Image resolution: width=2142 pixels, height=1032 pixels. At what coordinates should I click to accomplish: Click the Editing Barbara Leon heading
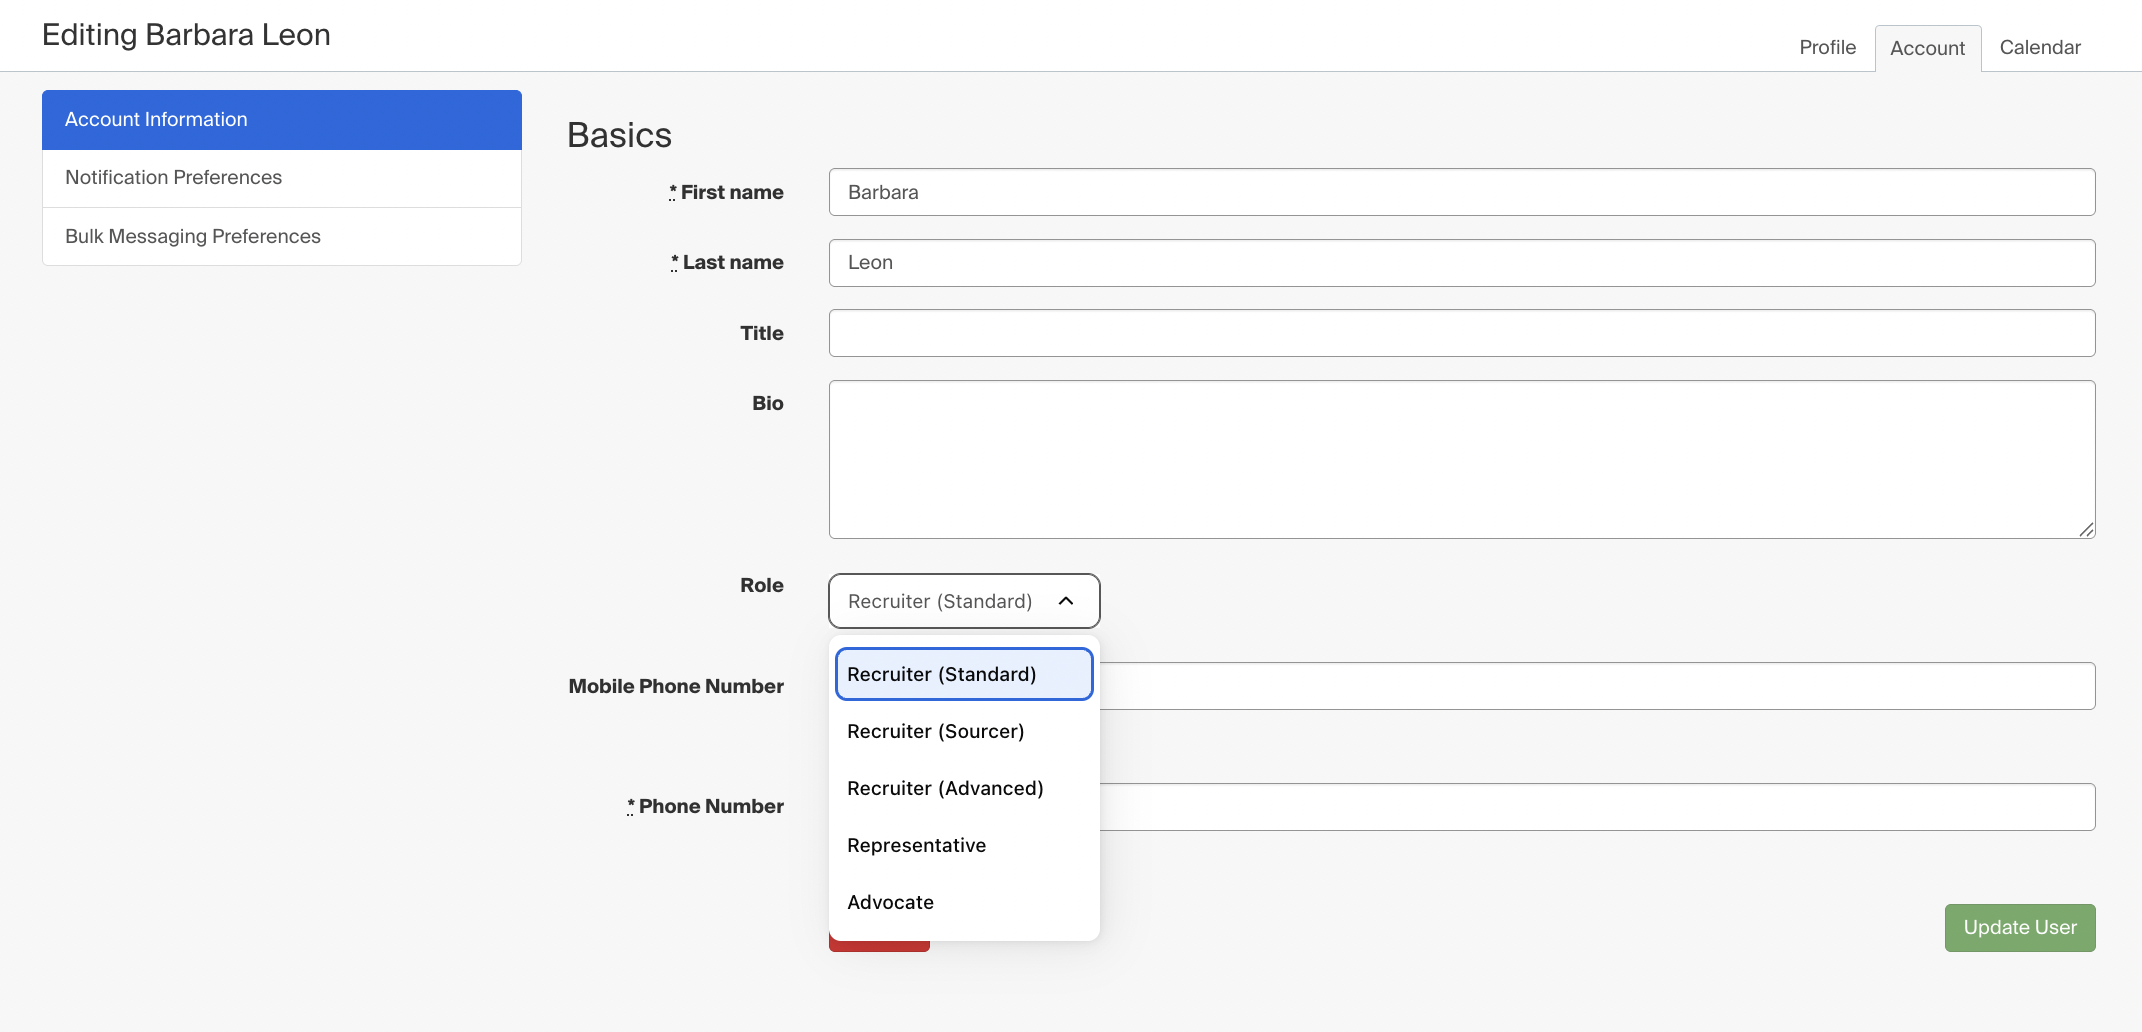point(186,35)
